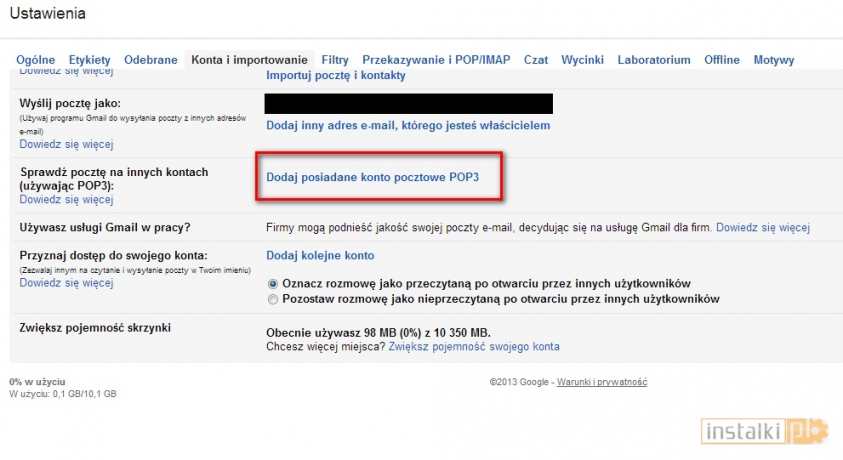Click the '0% w użyciu' footer text
Image resolution: width=843 pixels, height=460 pixels.
click(x=37, y=382)
